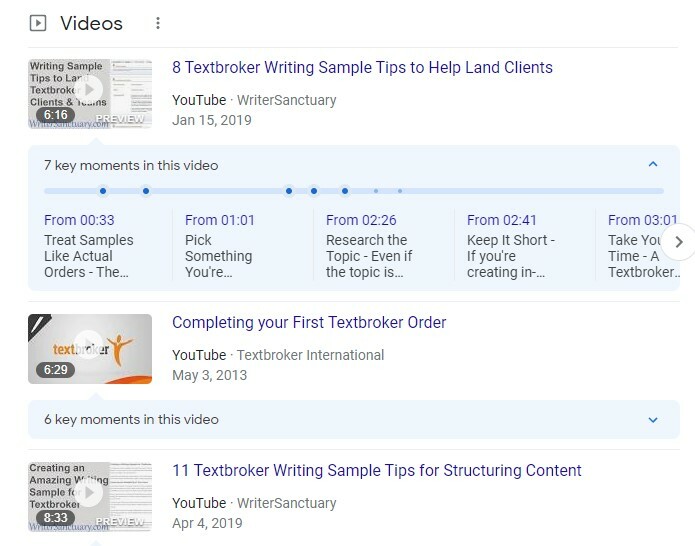Open "11 Textbroker Writing Sample Tips" link
695x546 pixels.
pos(377,470)
